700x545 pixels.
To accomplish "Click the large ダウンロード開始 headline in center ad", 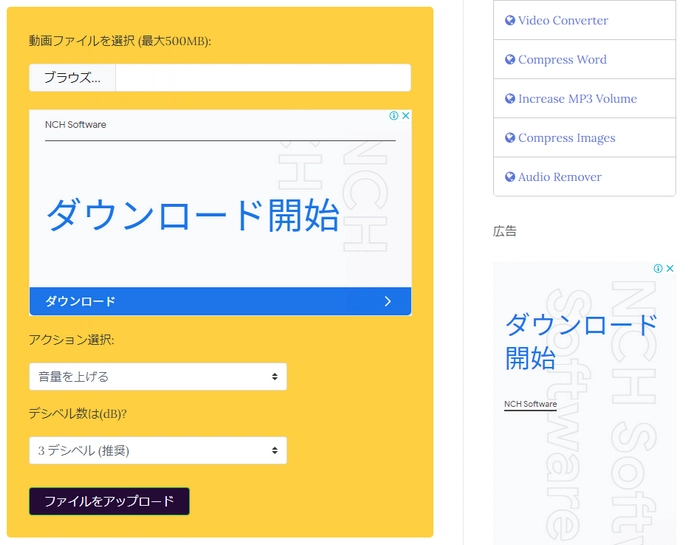I will (192, 215).
